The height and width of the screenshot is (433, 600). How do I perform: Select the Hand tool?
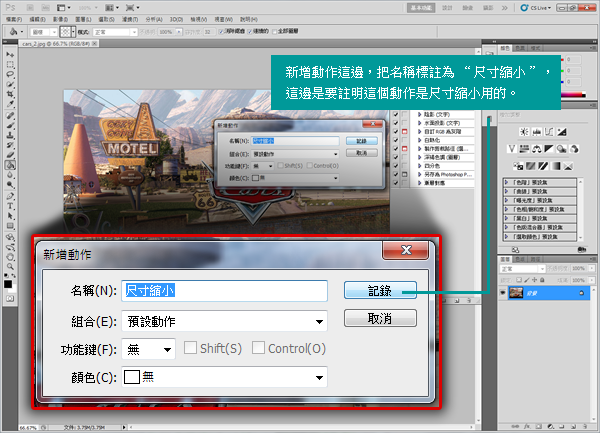coord(10,257)
